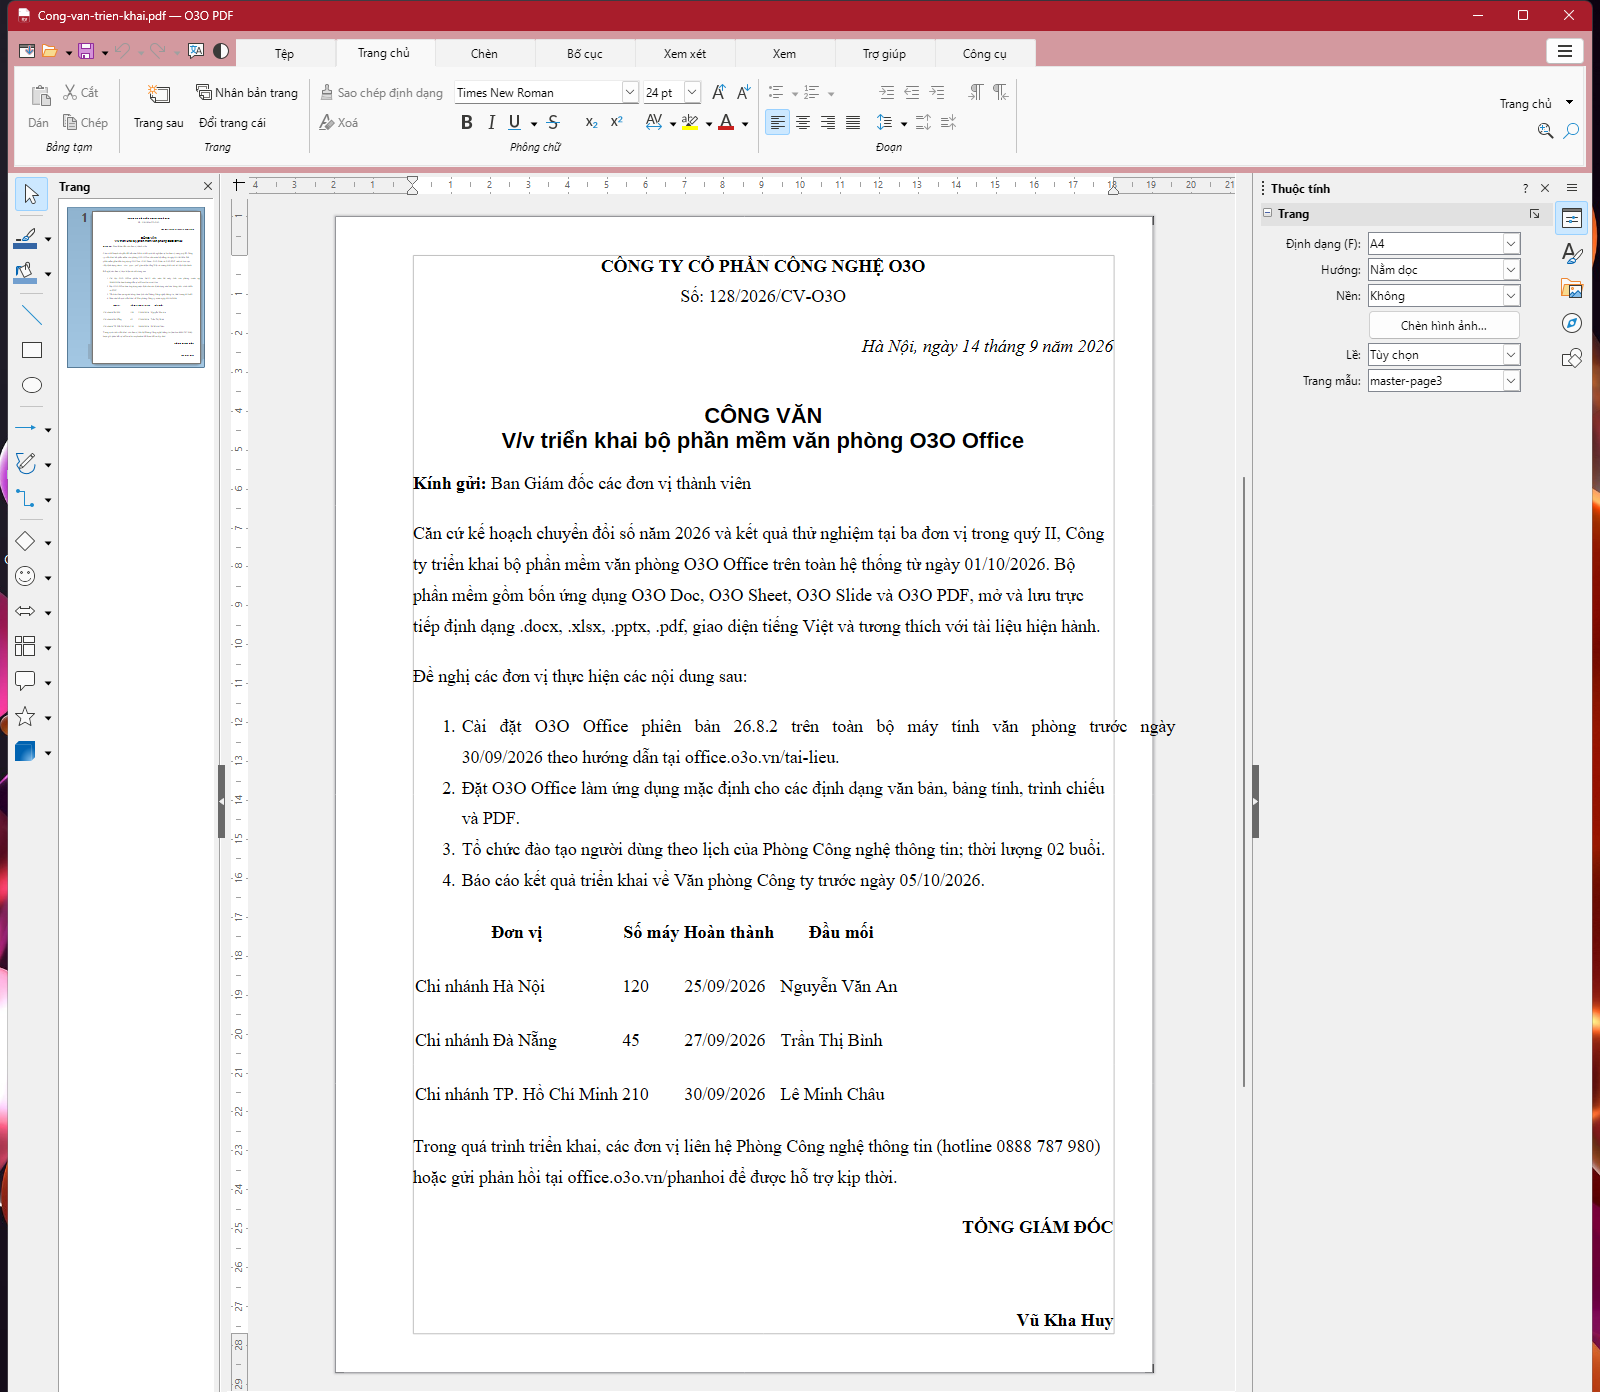Toggle center text alignment

click(x=803, y=122)
